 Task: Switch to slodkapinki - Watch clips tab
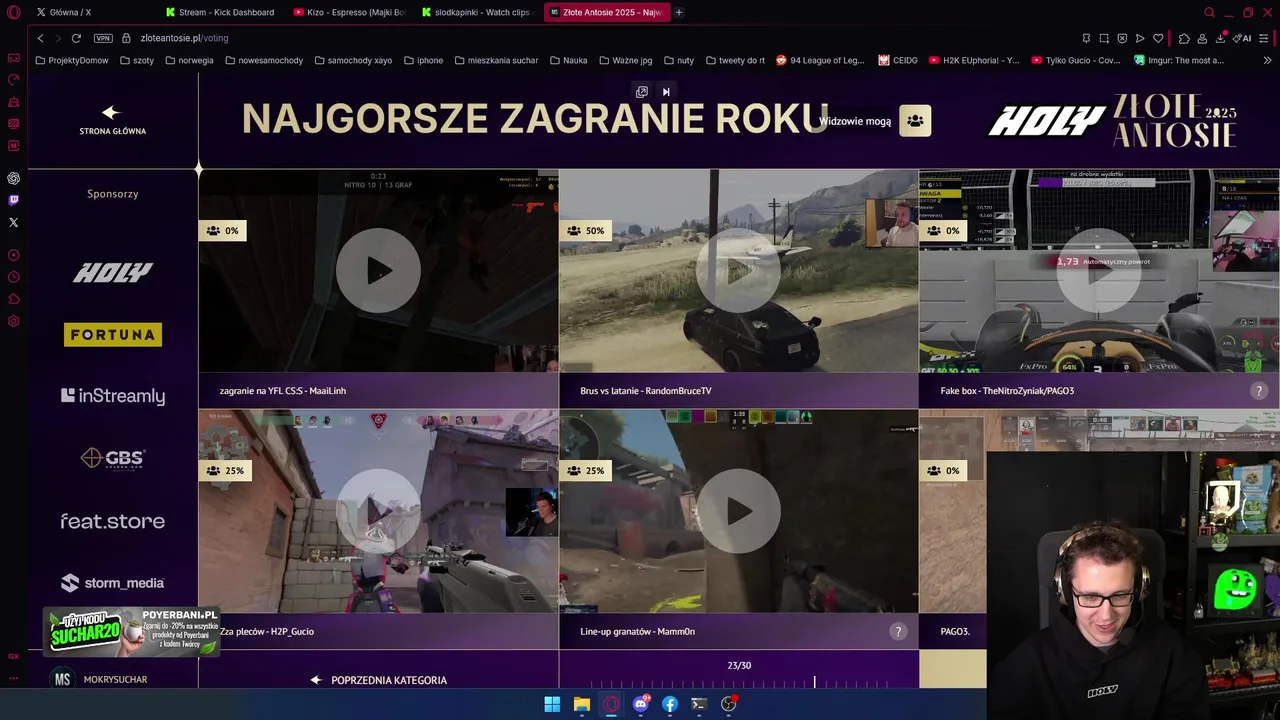[x=478, y=12]
